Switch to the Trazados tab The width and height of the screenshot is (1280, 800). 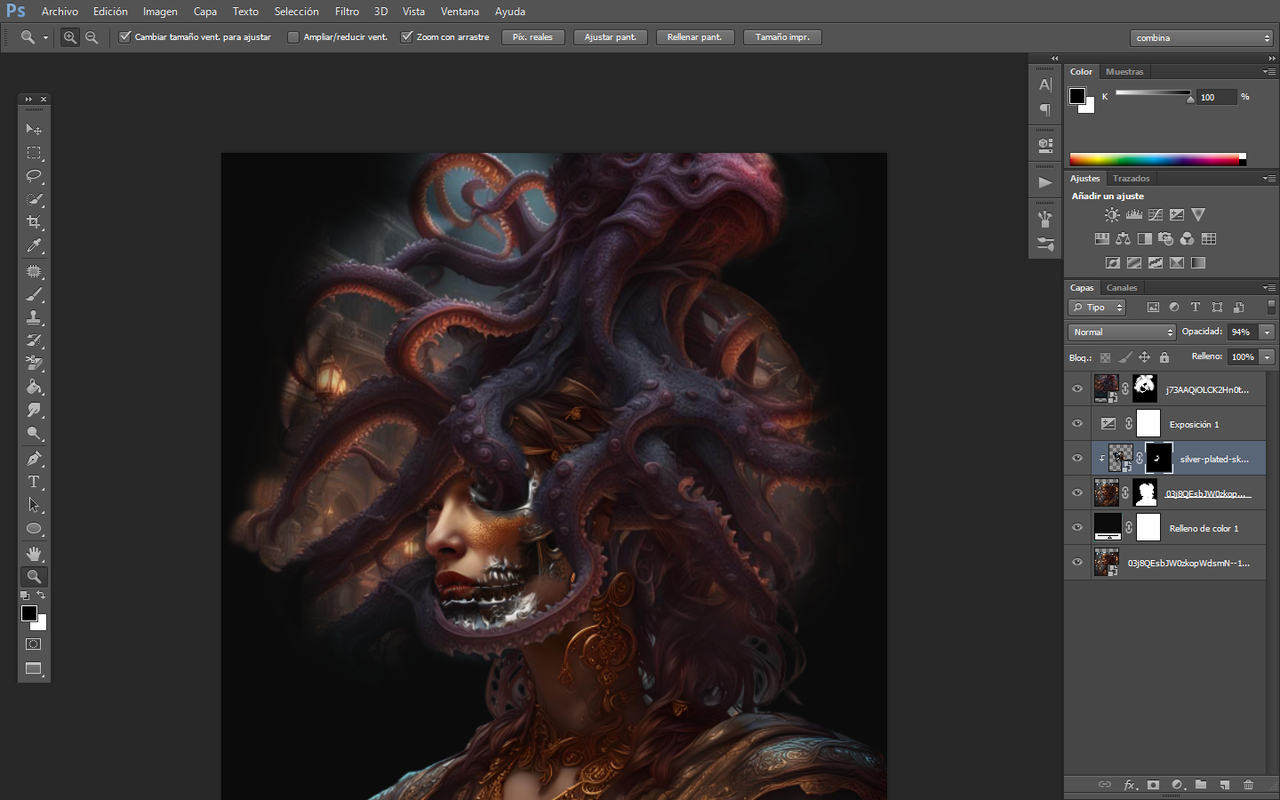1131,178
